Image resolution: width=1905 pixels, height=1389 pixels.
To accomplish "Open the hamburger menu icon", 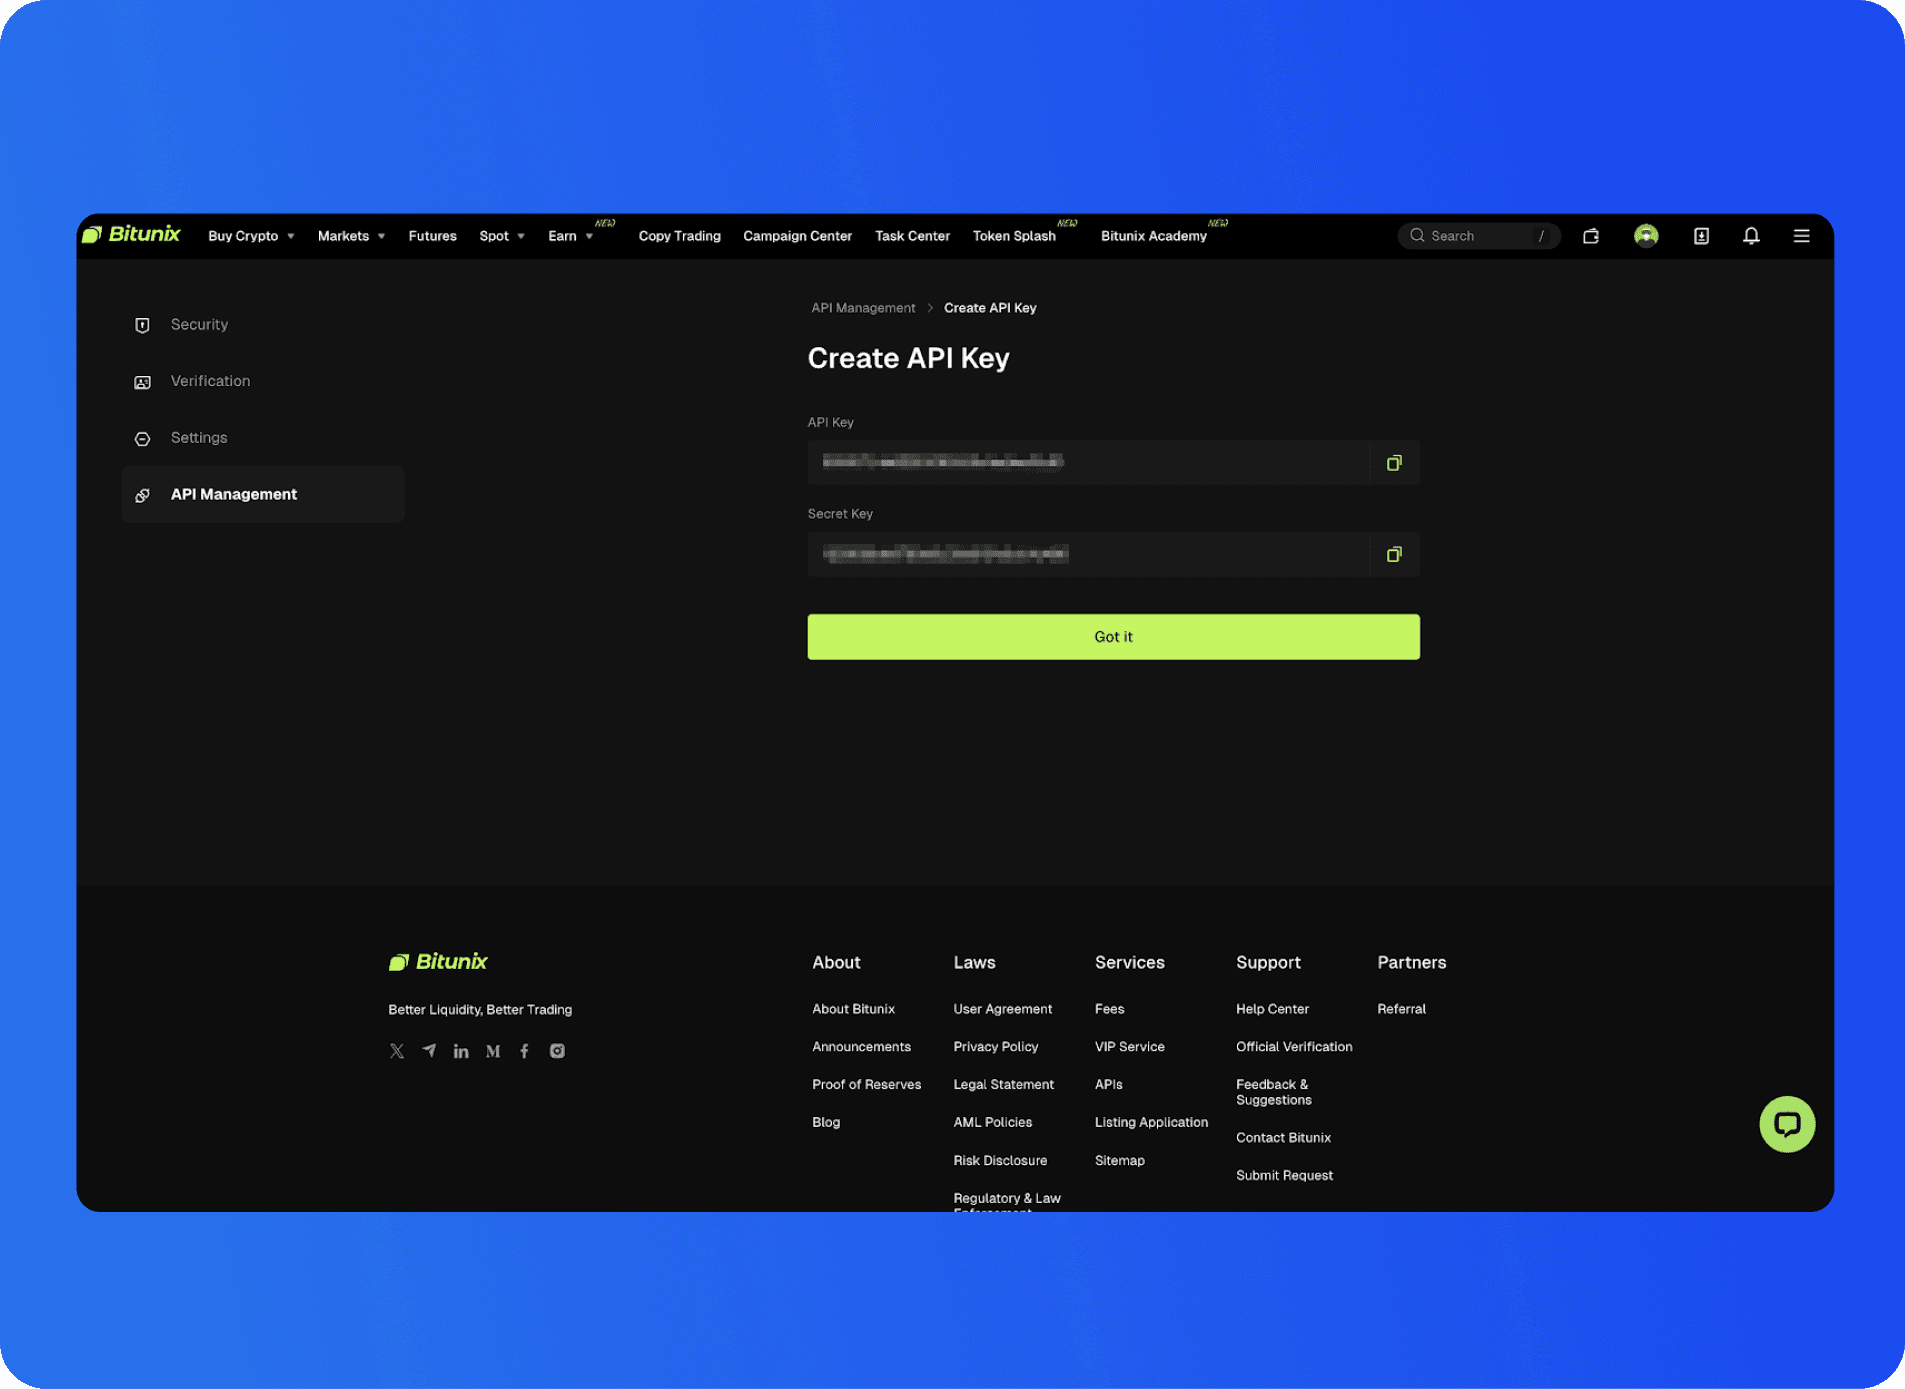I will click(1800, 236).
